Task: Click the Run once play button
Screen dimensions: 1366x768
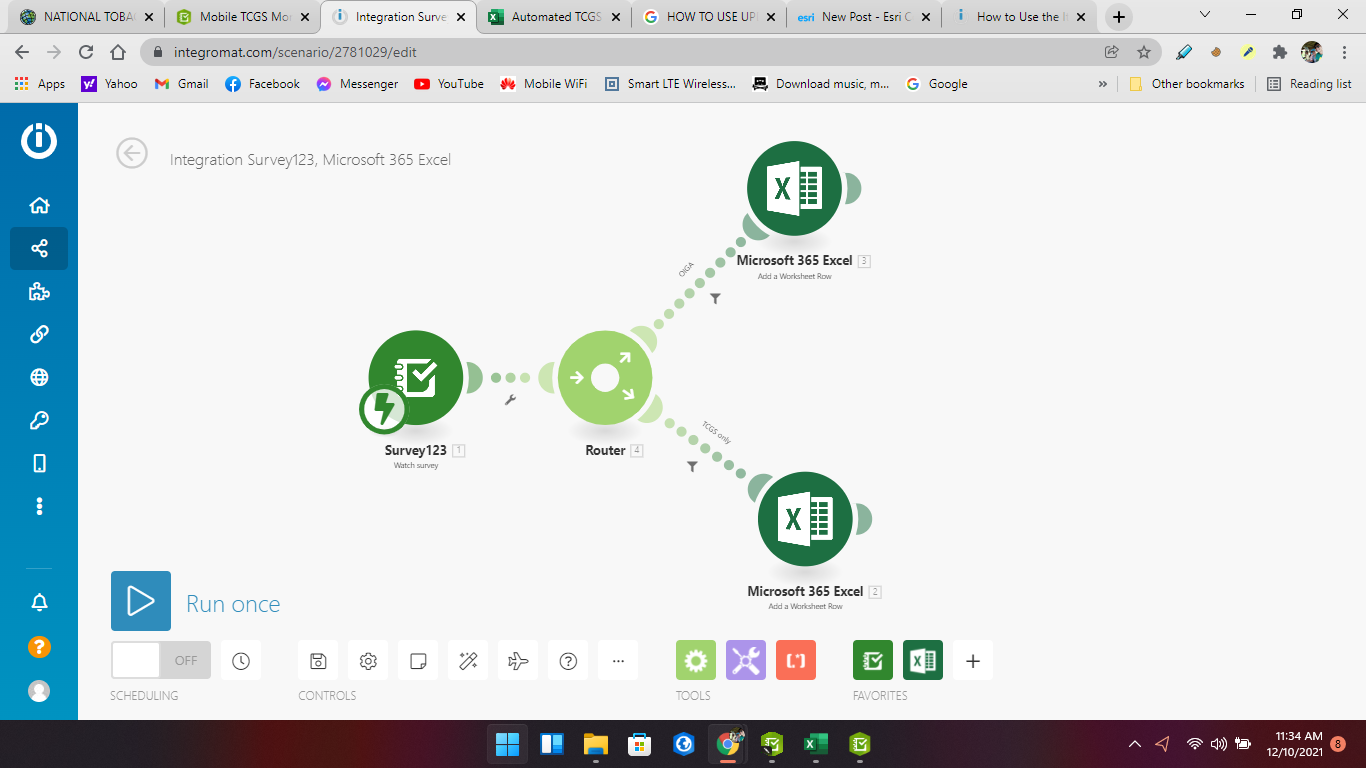Action: (x=141, y=601)
